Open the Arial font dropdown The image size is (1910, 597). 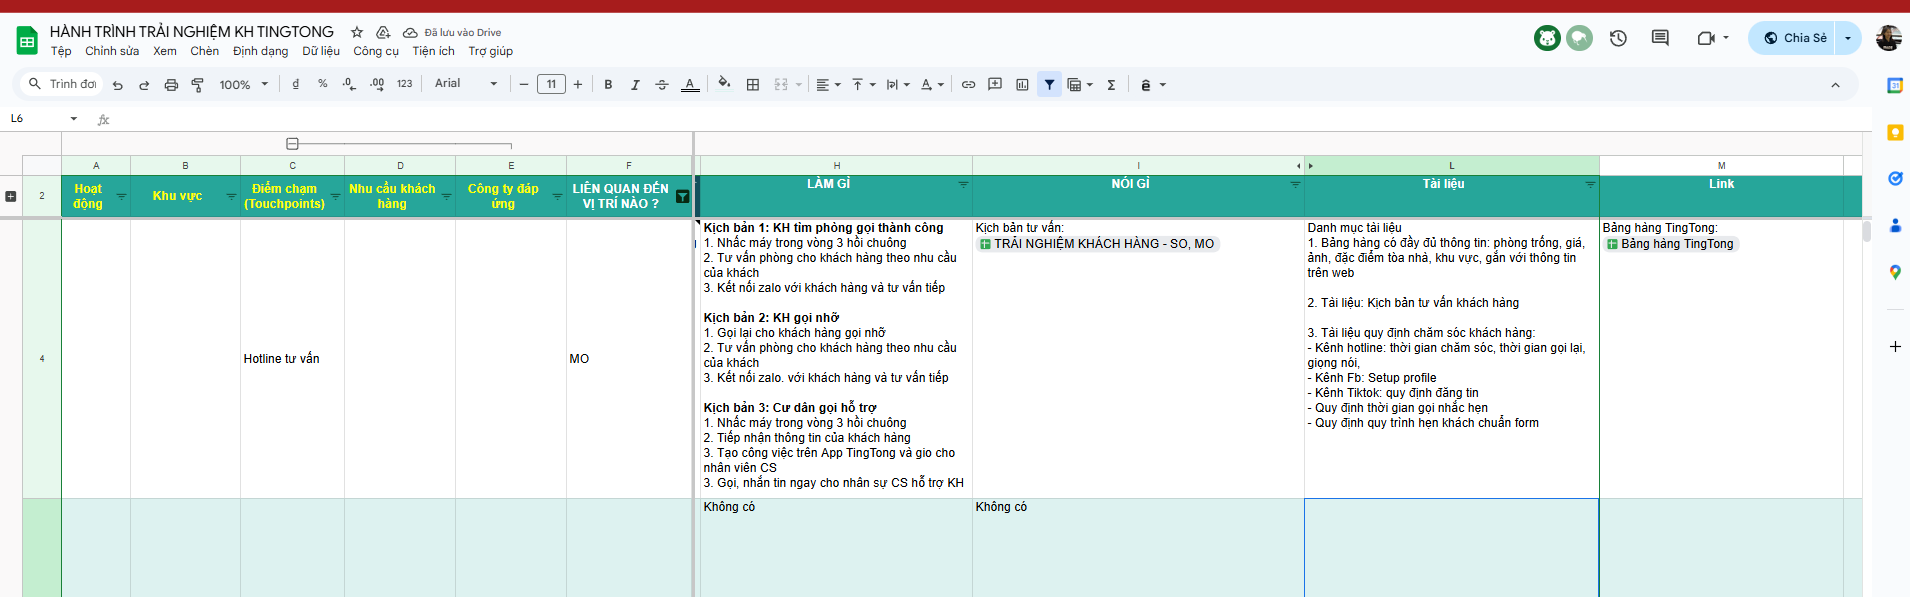pyautogui.click(x=465, y=84)
